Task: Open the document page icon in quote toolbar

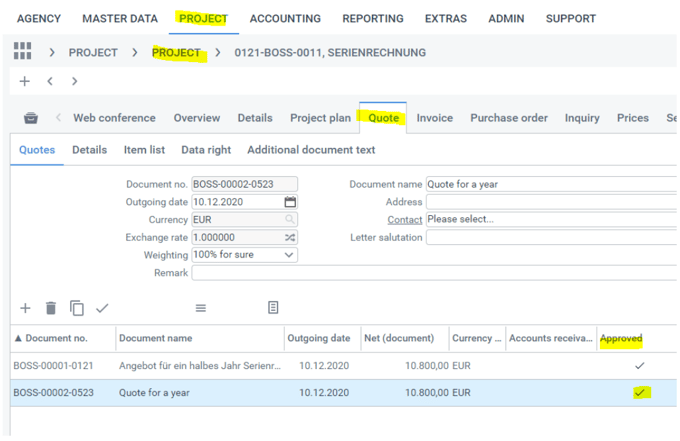Action: click(x=273, y=308)
